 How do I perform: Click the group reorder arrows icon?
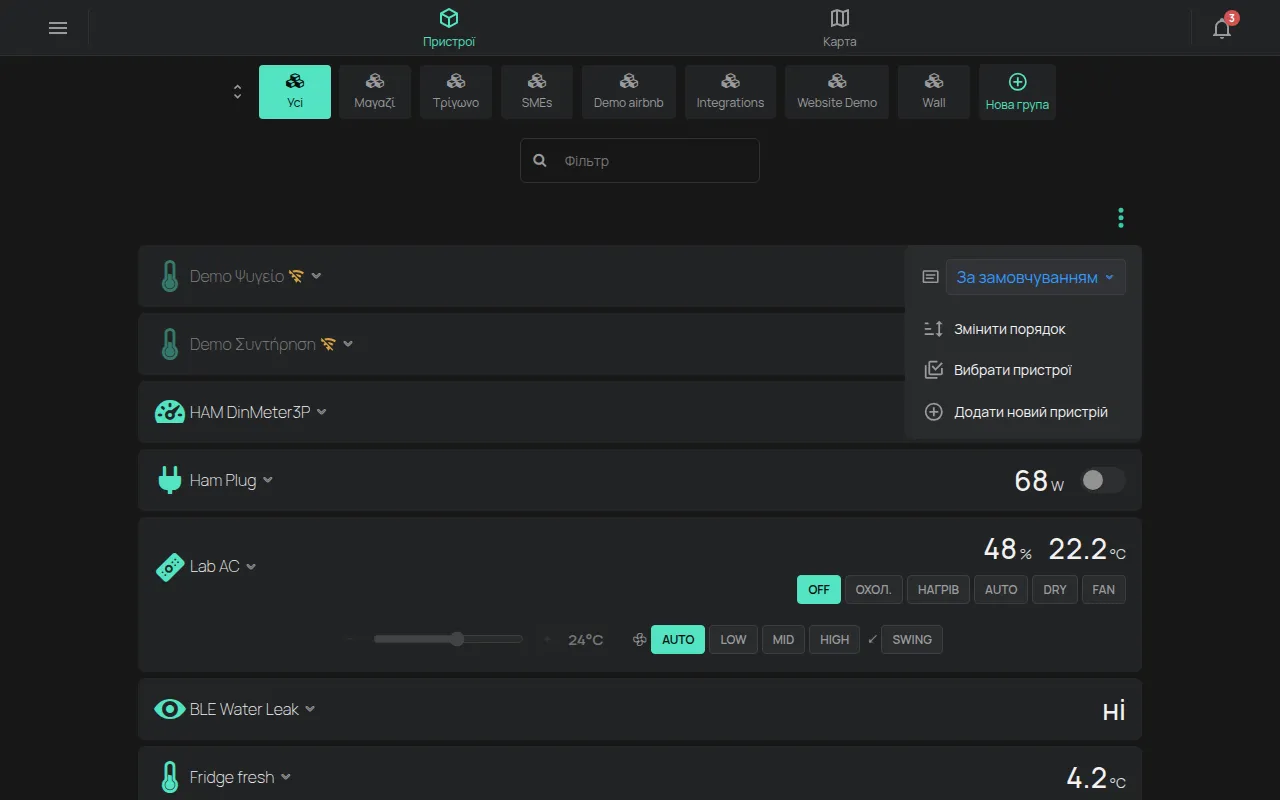pyautogui.click(x=237, y=92)
